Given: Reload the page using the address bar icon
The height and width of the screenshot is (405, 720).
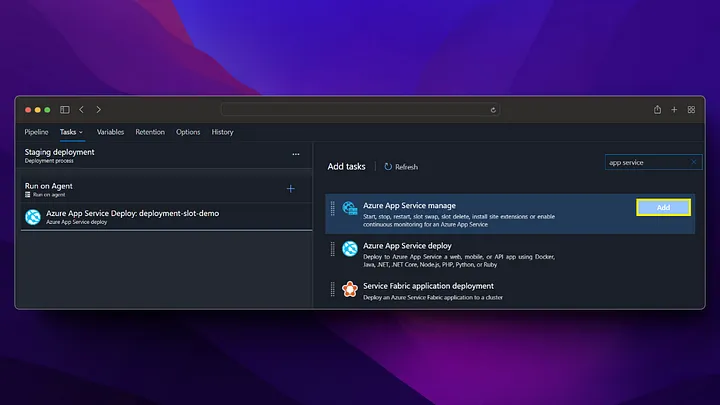Looking at the screenshot, I should coord(493,110).
